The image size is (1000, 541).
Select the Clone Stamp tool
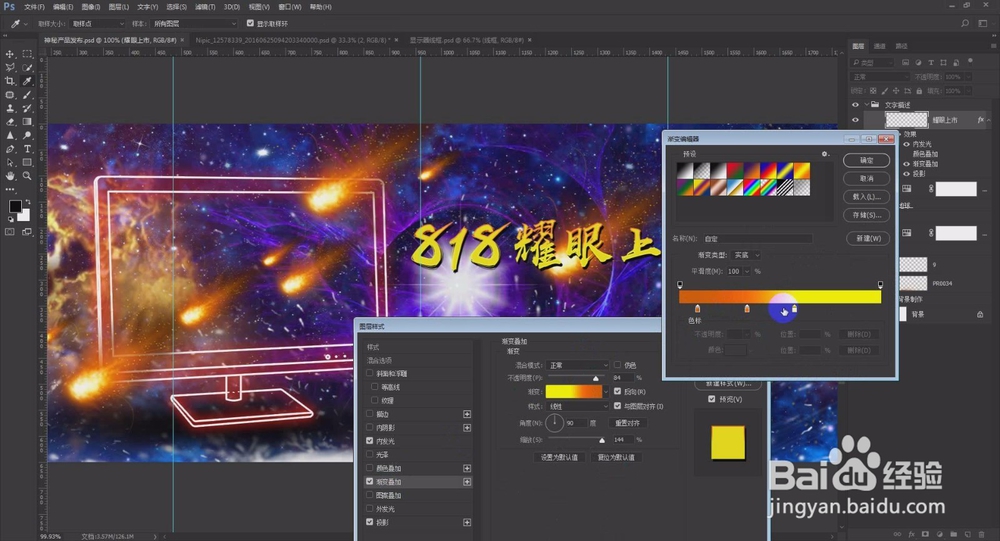10,108
